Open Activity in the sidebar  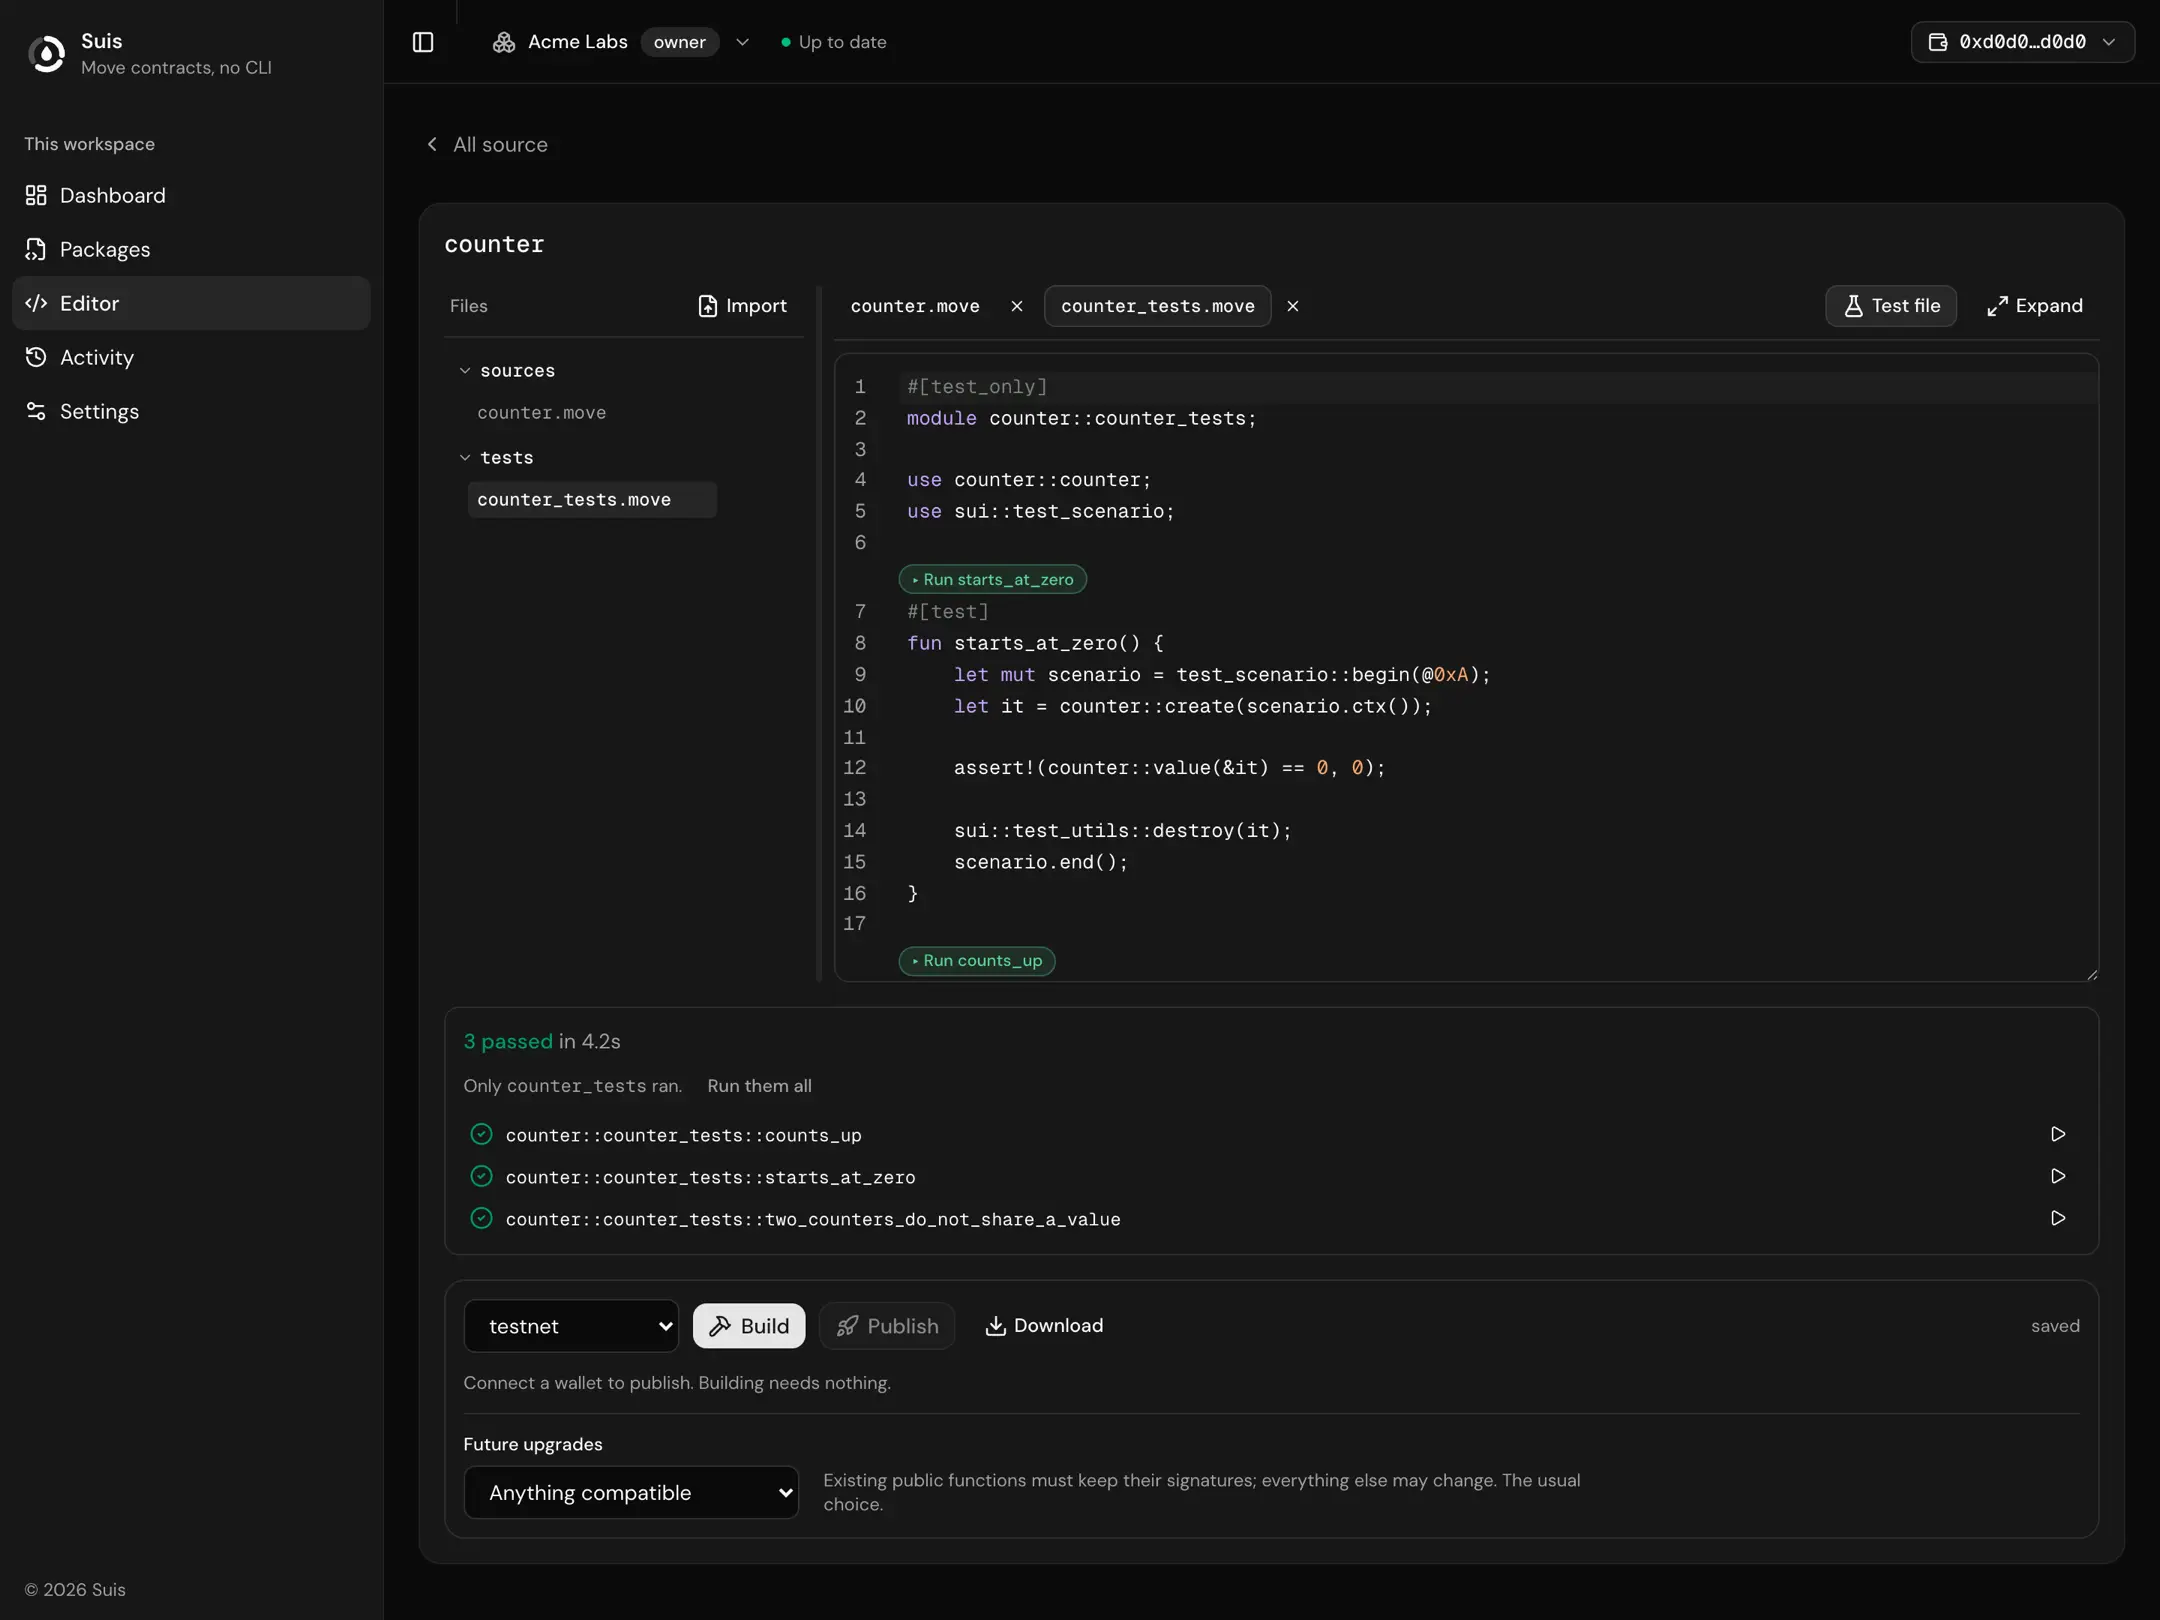pyautogui.click(x=191, y=357)
